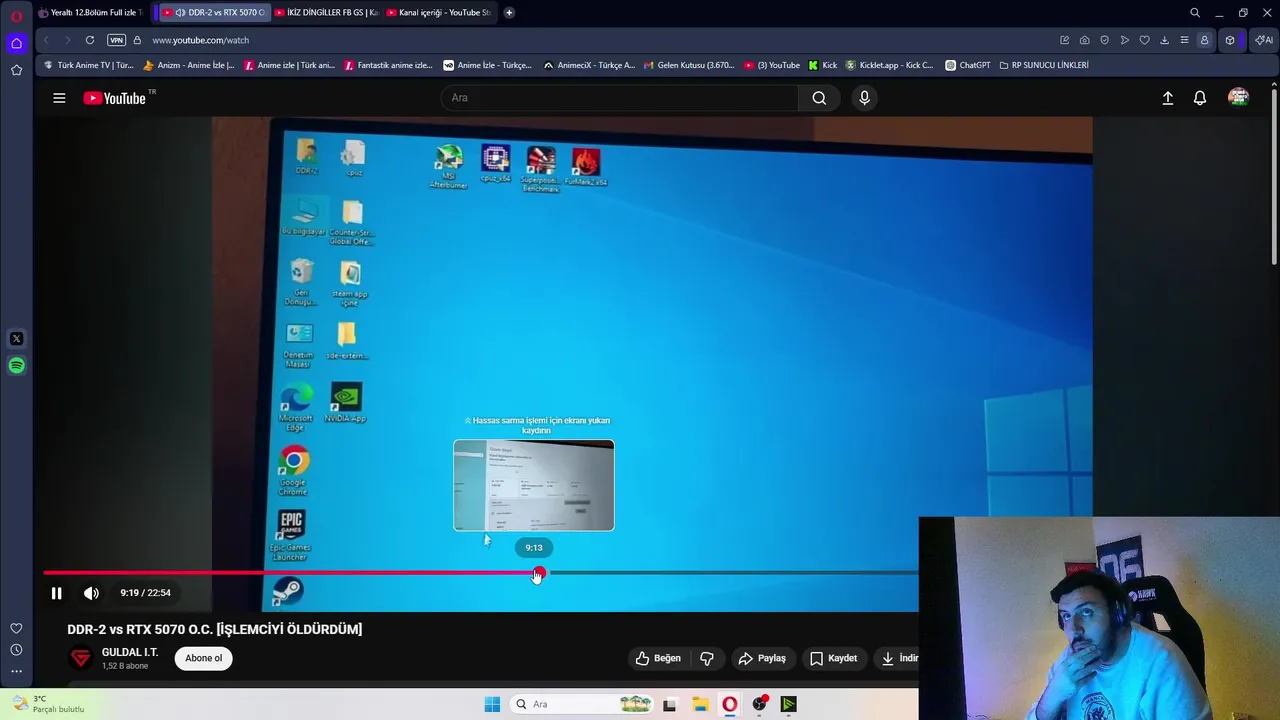Open the GULDAL I.T. channel name link
1280x720 pixels.
coord(130,652)
